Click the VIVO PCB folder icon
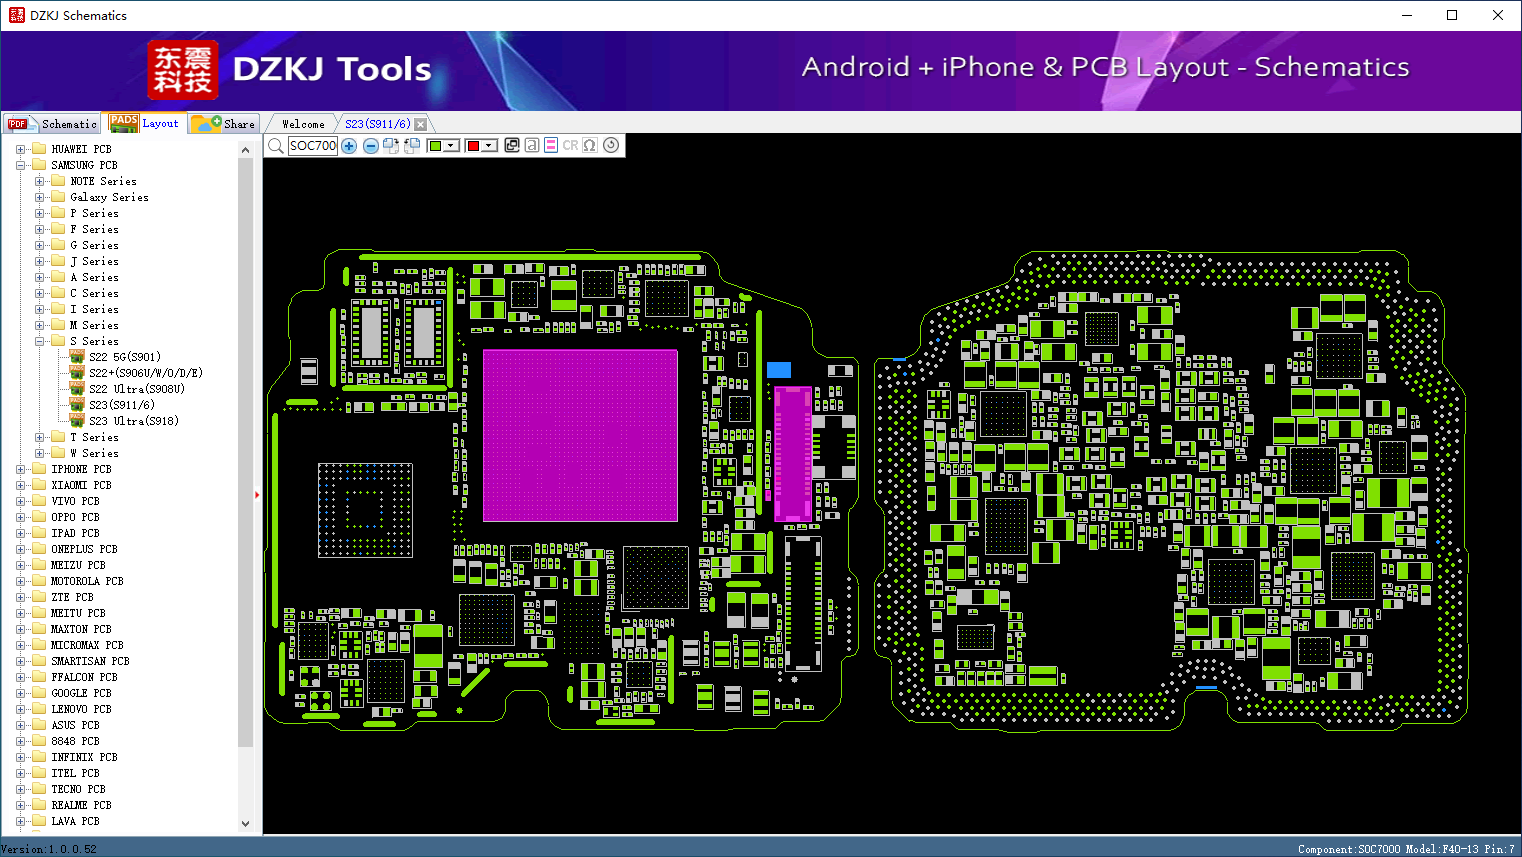The image size is (1522, 857). click(39, 501)
